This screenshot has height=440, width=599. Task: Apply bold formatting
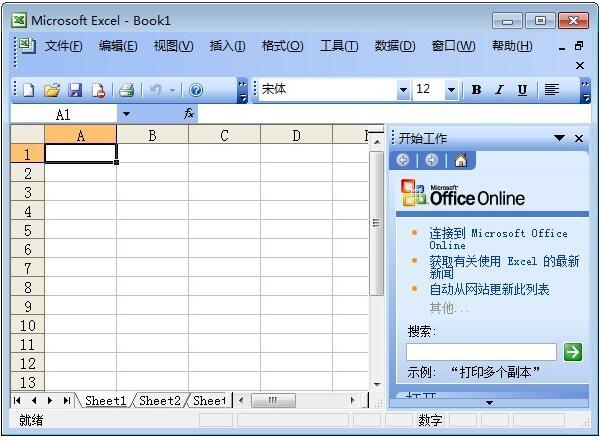click(476, 90)
